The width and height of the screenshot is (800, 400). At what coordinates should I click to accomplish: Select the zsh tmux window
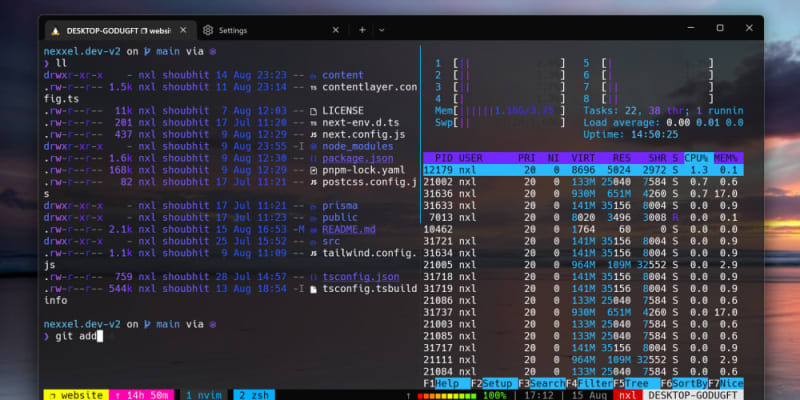pos(254,395)
